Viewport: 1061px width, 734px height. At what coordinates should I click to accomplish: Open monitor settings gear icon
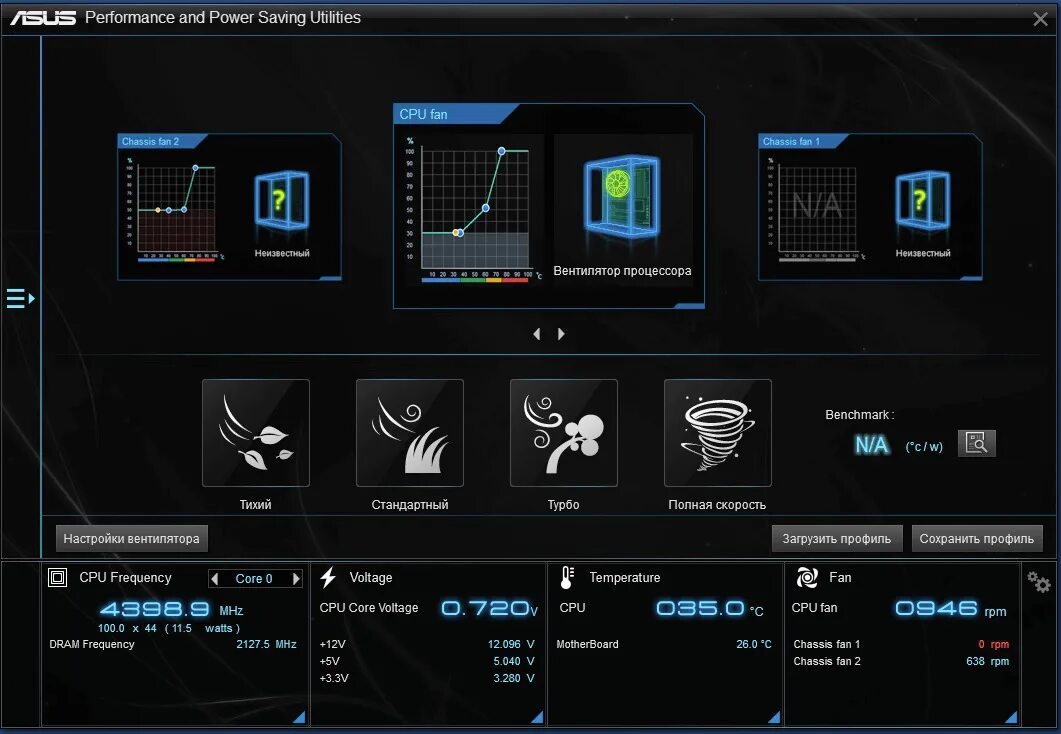[1039, 582]
